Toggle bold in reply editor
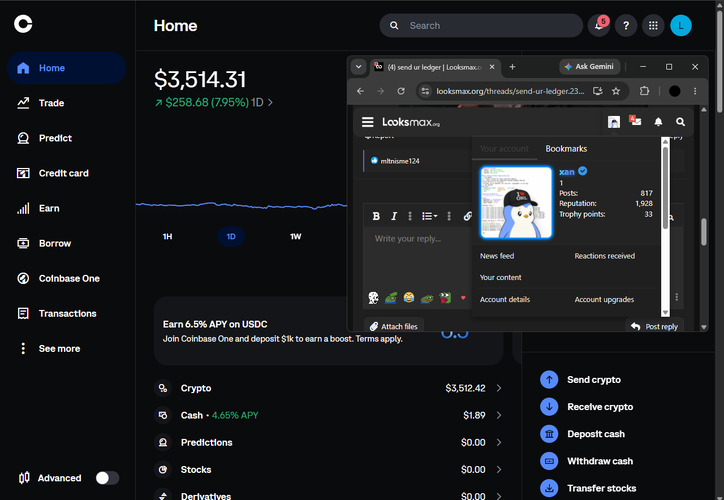The height and width of the screenshot is (500, 724). pos(376,216)
